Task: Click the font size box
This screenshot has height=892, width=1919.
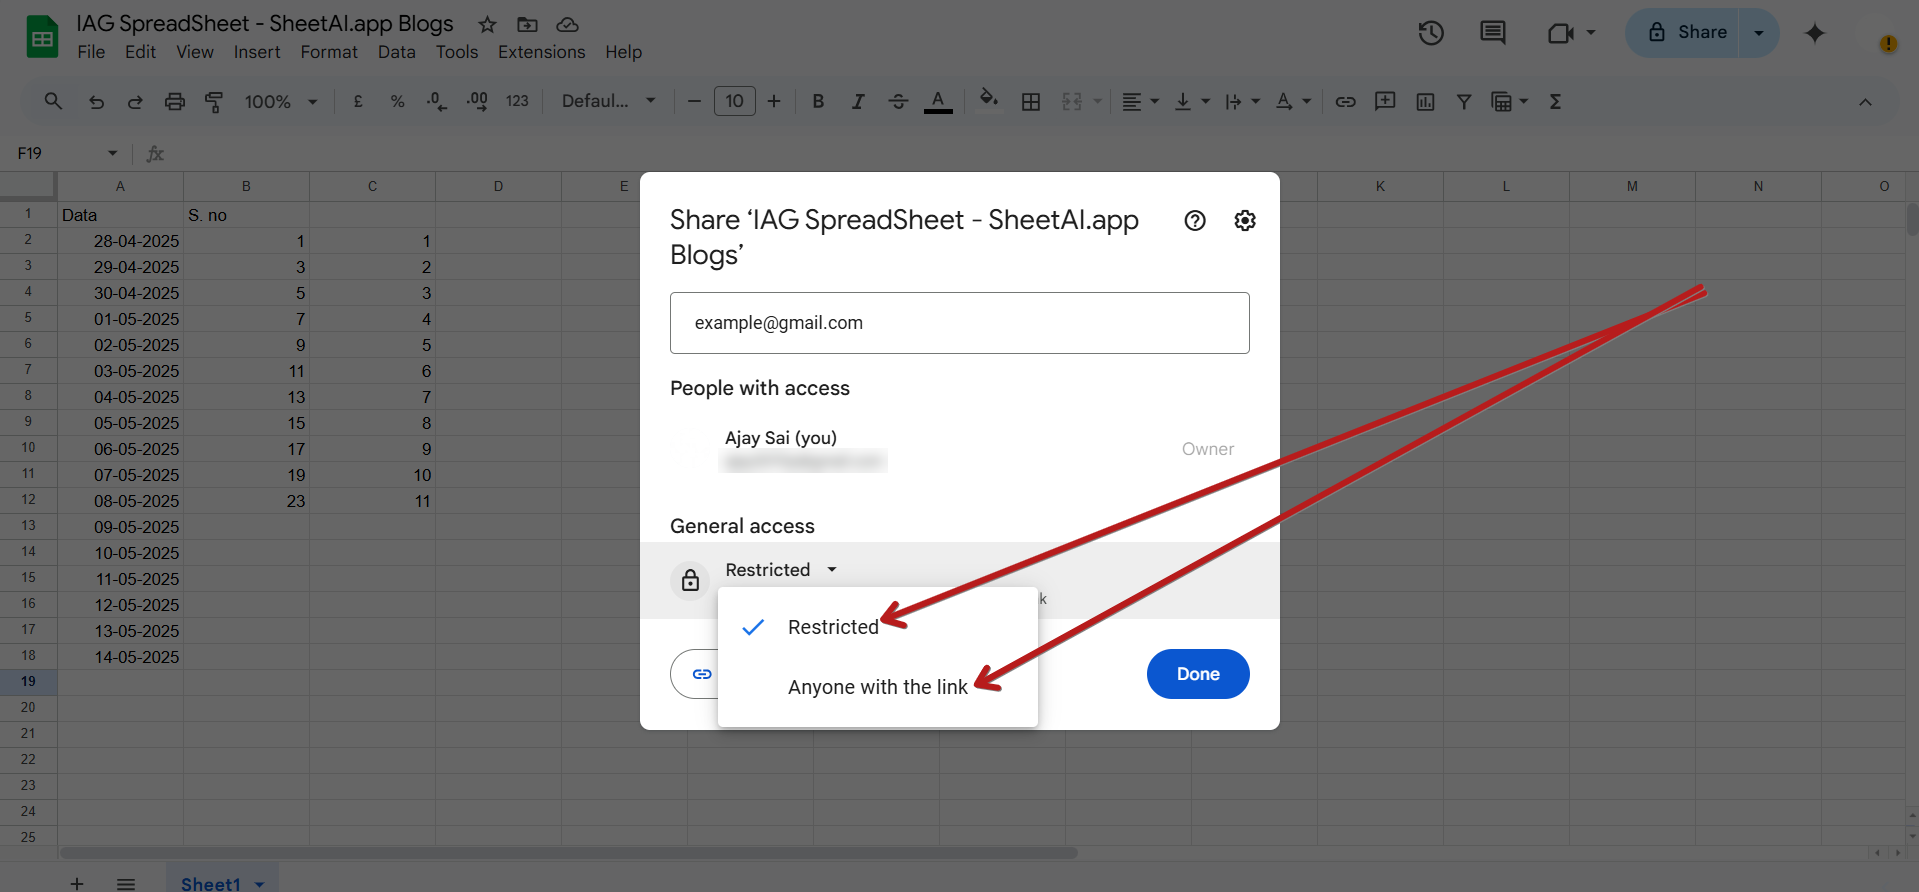Action: 735,101
